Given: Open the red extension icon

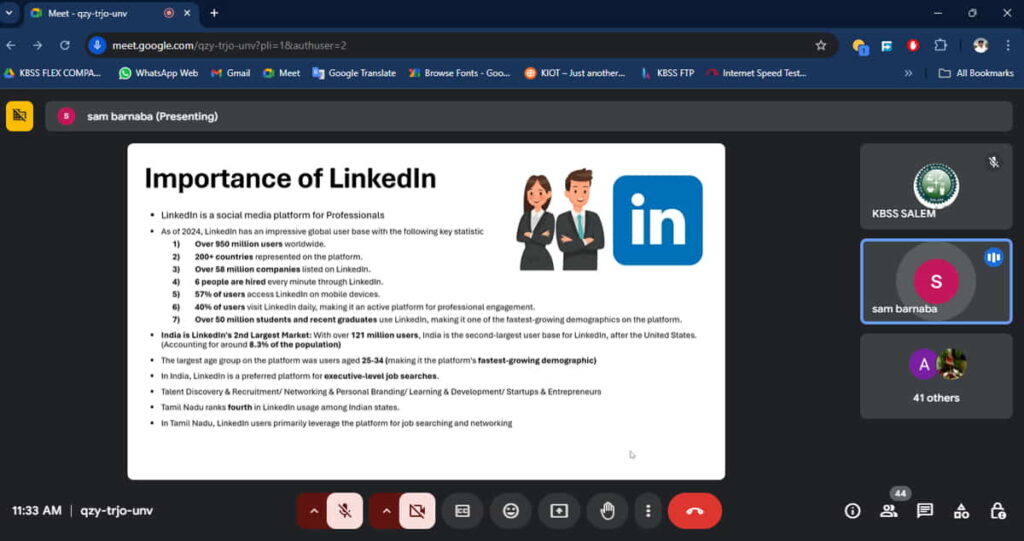Looking at the screenshot, I should [913, 46].
